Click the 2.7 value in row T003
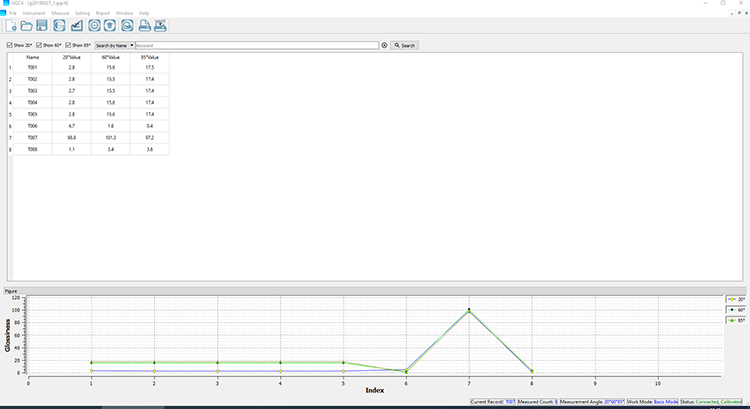750x409 pixels. point(71,91)
